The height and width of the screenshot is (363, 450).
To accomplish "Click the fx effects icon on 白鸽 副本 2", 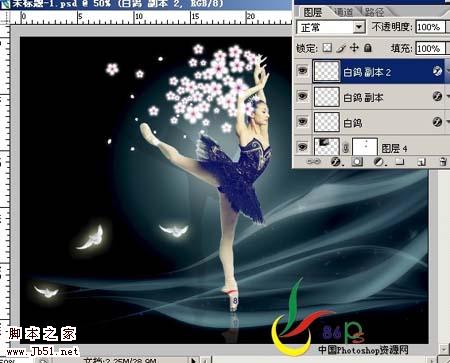I will click(x=437, y=71).
